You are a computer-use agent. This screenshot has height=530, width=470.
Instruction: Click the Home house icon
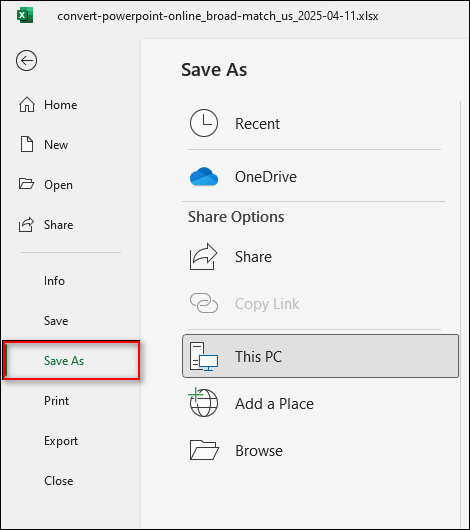click(27, 104)
